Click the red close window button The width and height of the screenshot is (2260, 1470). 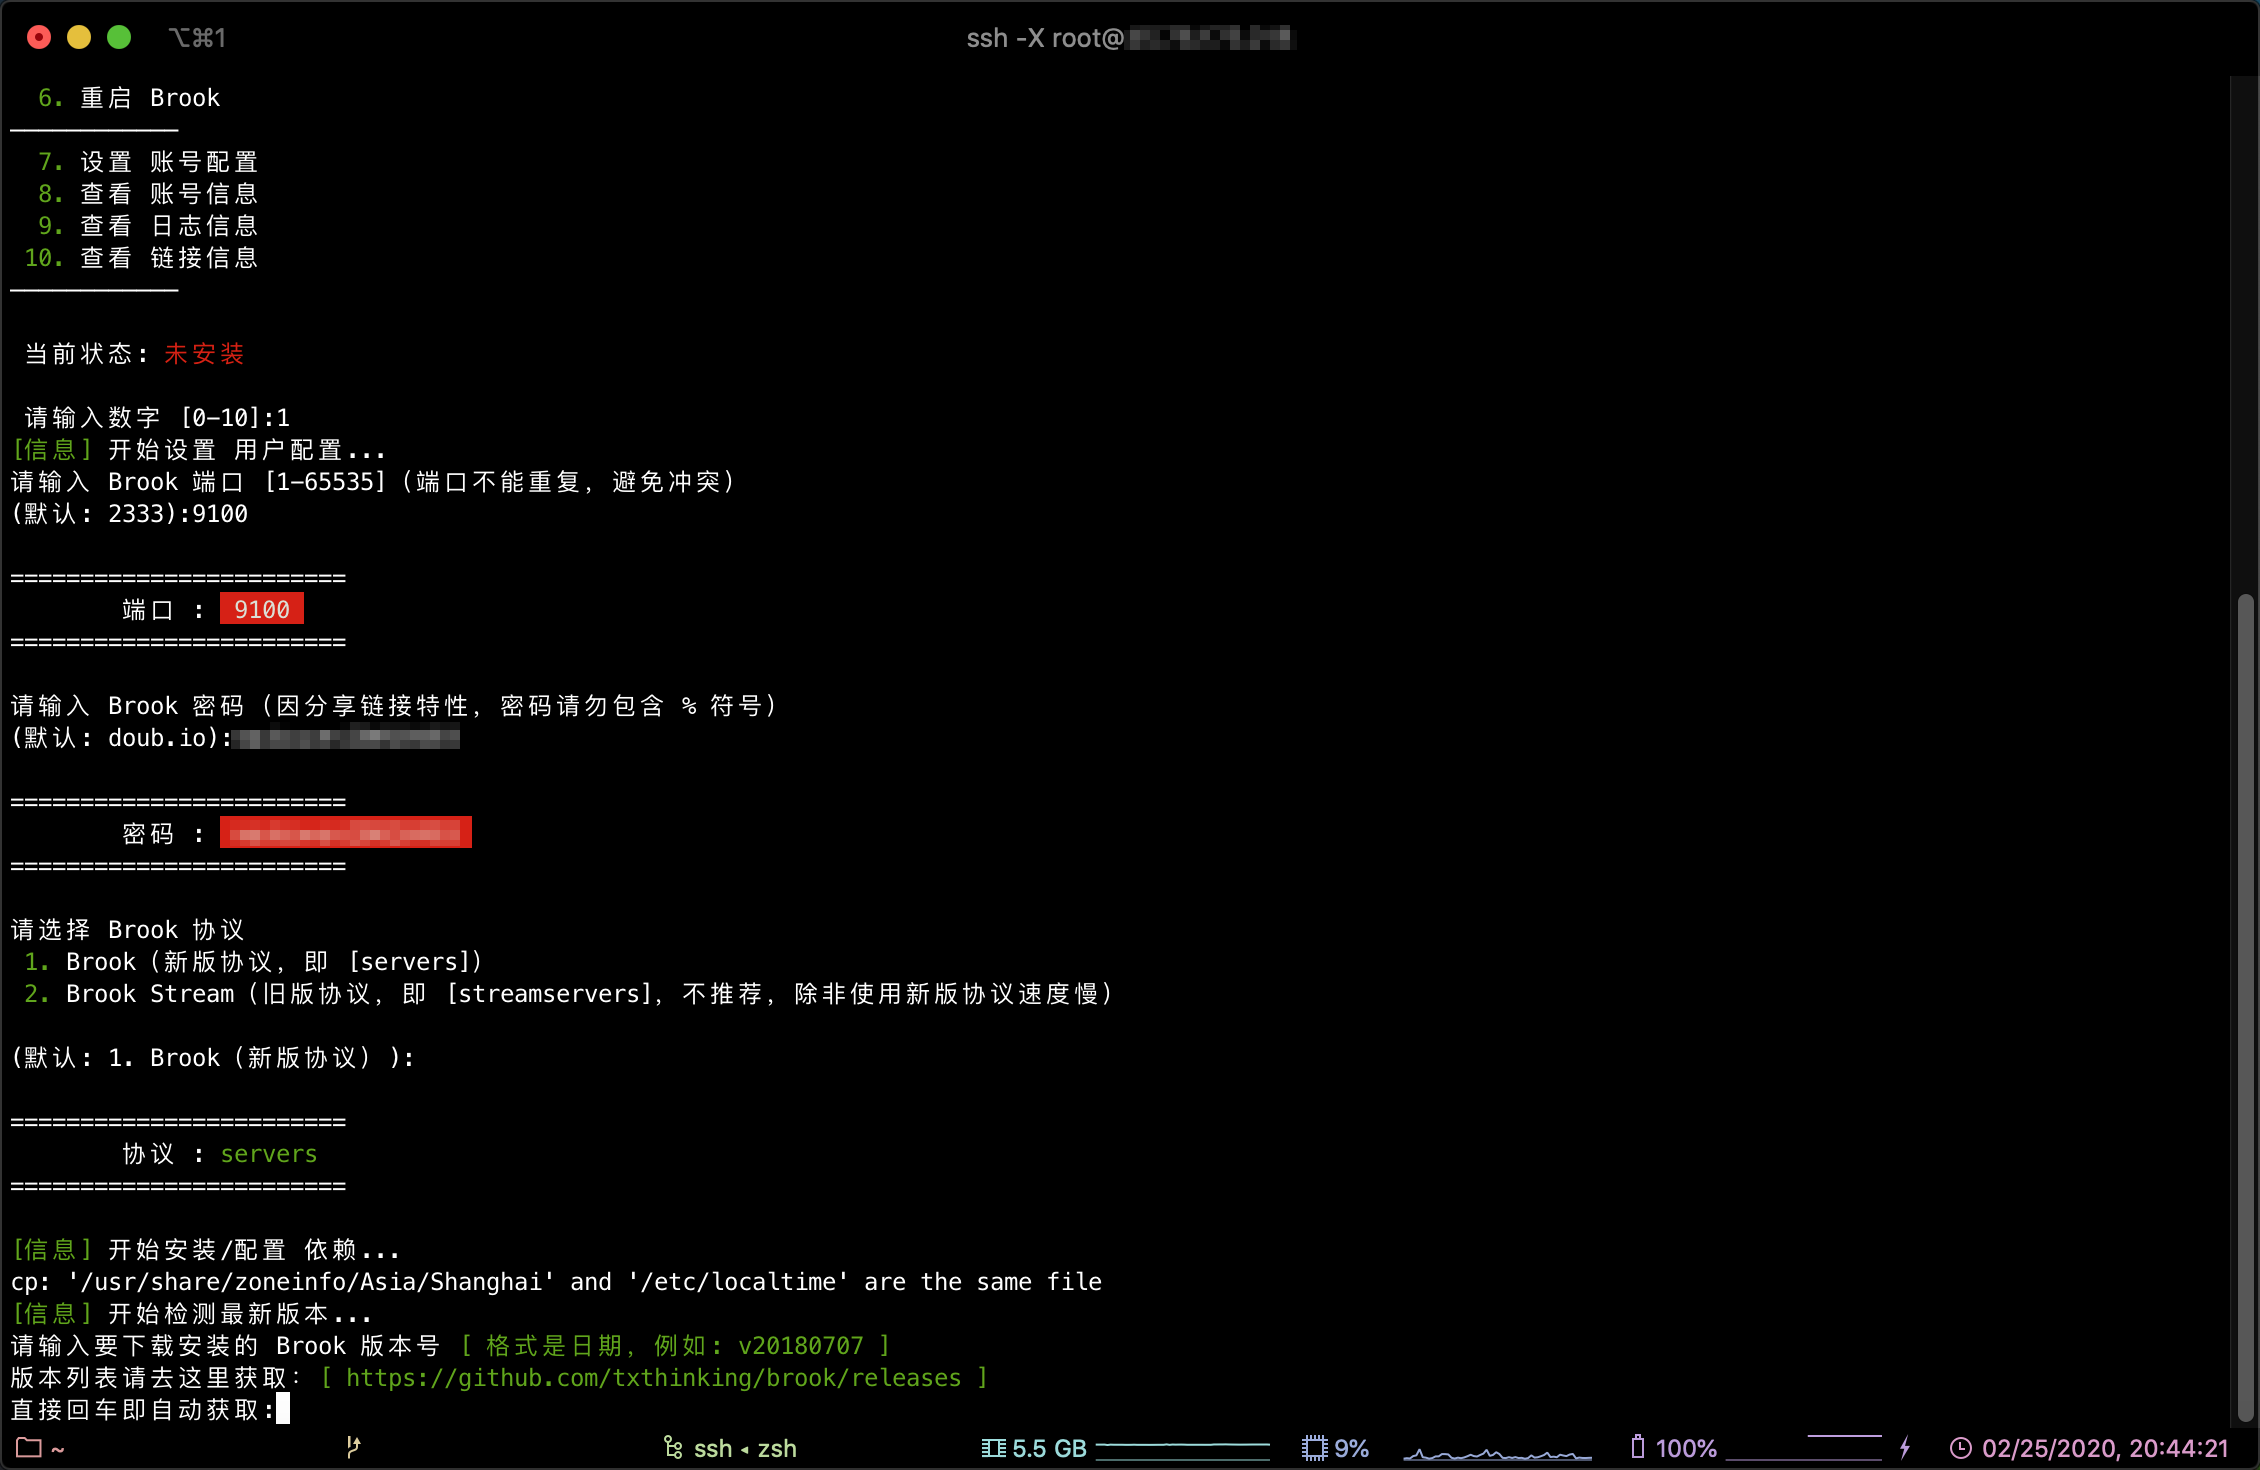point(39,37)
